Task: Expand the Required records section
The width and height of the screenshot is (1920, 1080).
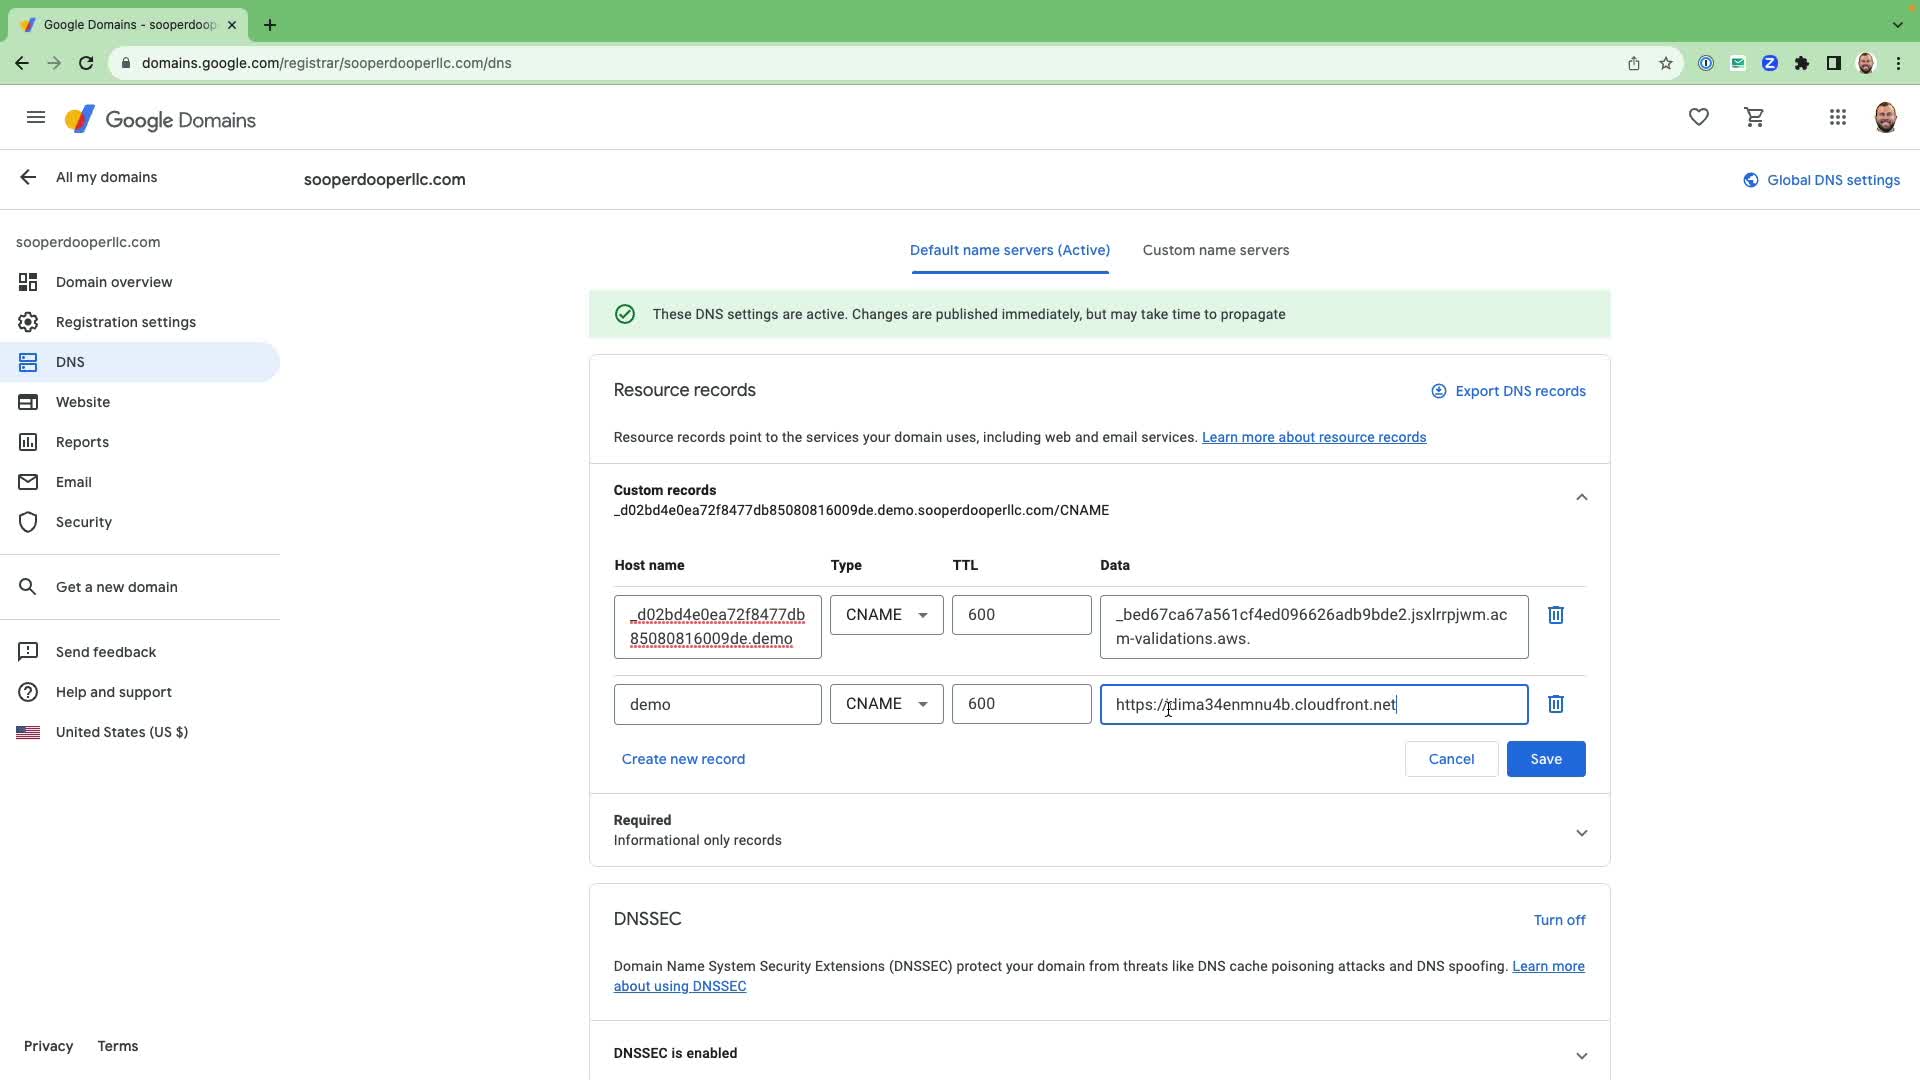Action: (x=1581, y=832)
